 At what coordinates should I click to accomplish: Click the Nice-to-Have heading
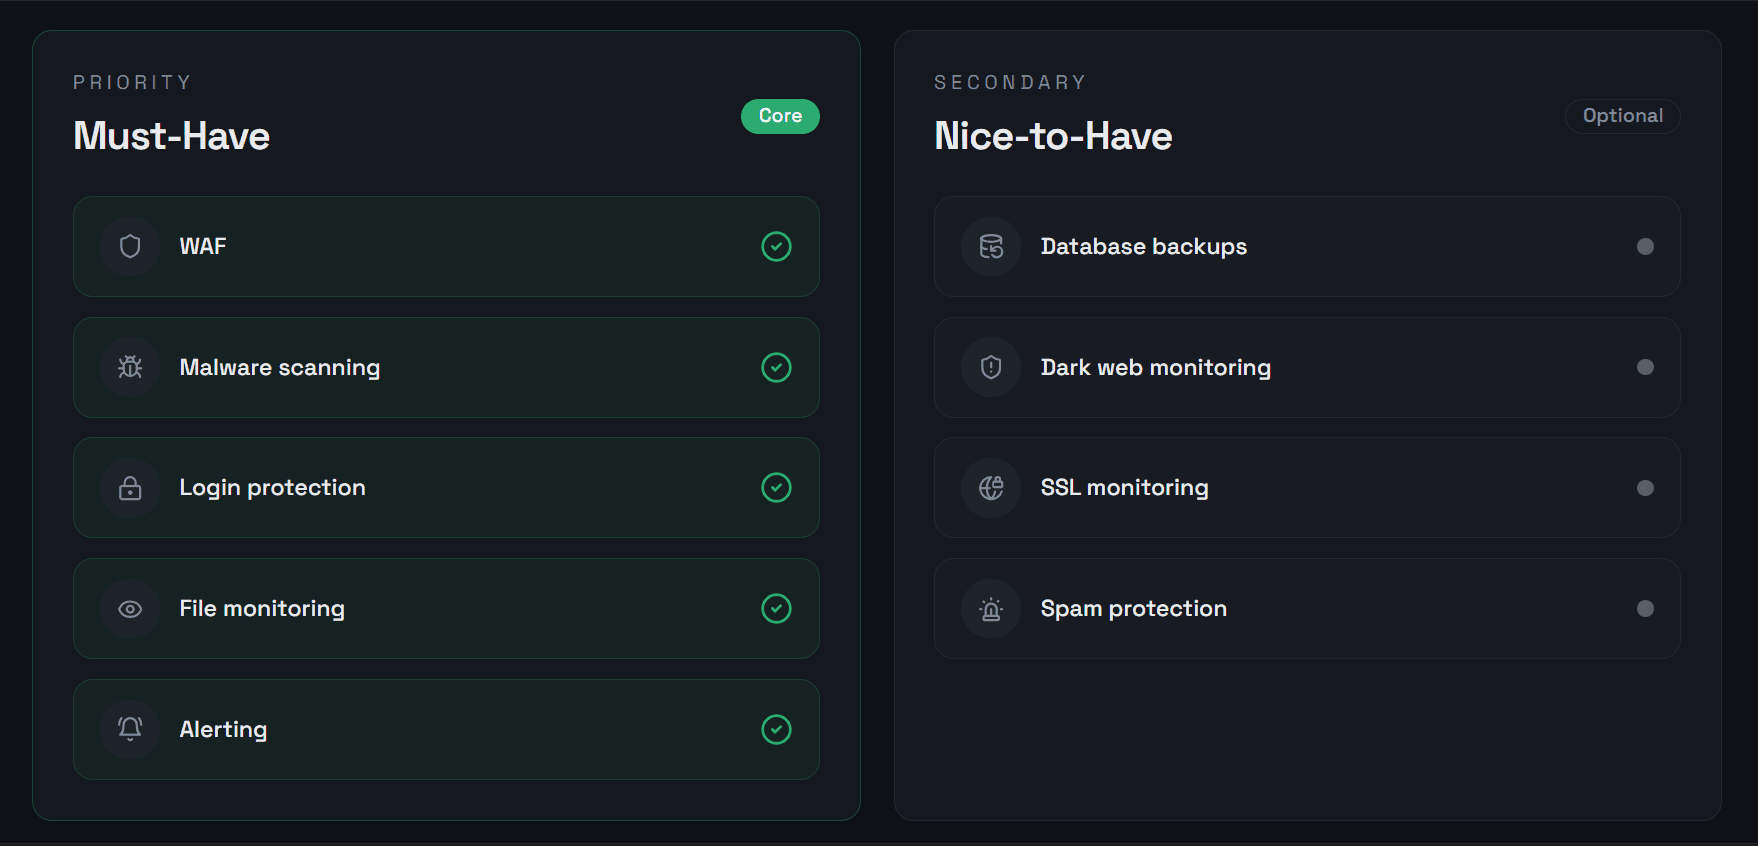tap(1053, 136)
